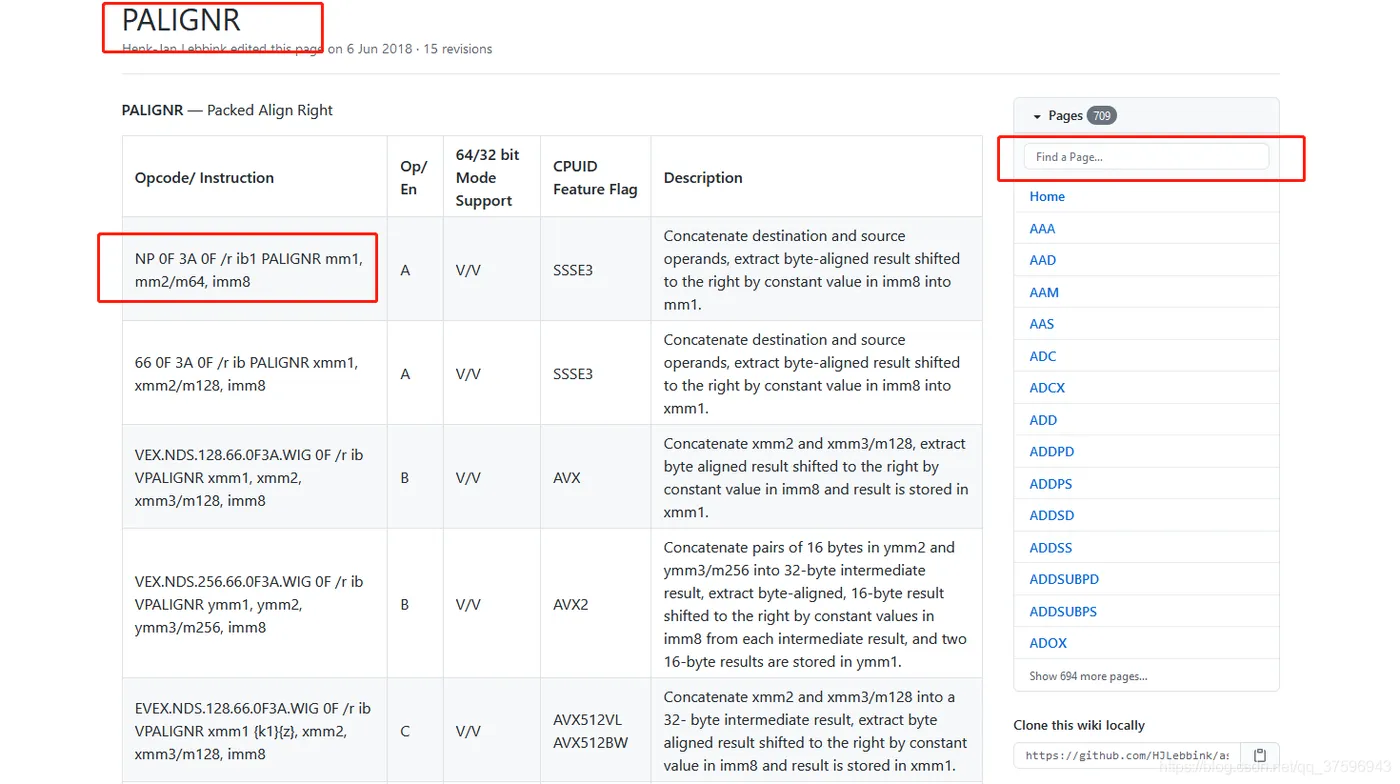Open the ADD page link
This screenshot has height=784, width=1400.
click(x=1043, y=420)
